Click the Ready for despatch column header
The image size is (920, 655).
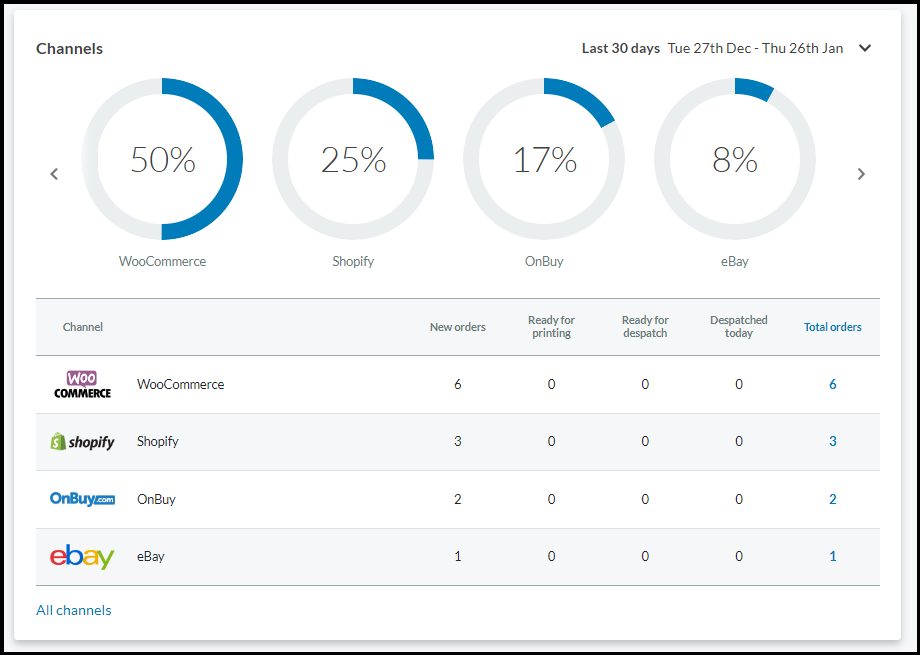(645, 327)
